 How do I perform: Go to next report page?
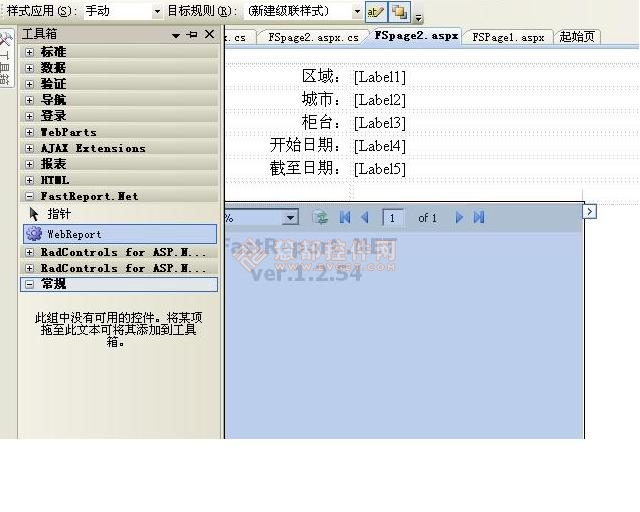[459, 217]
